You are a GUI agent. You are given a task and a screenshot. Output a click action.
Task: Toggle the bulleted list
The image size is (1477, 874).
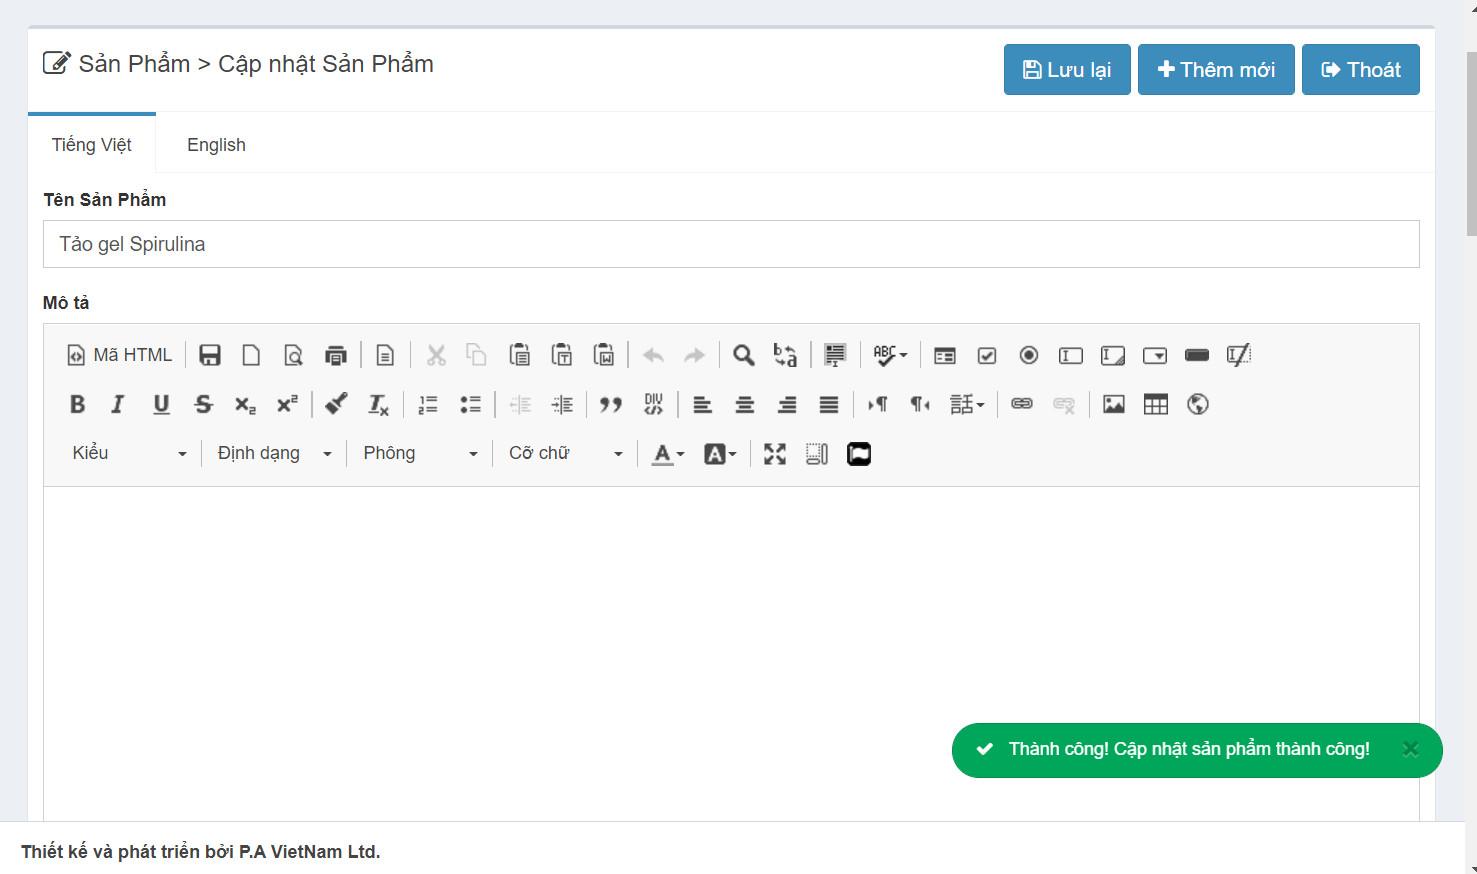(x=470, y=404)
